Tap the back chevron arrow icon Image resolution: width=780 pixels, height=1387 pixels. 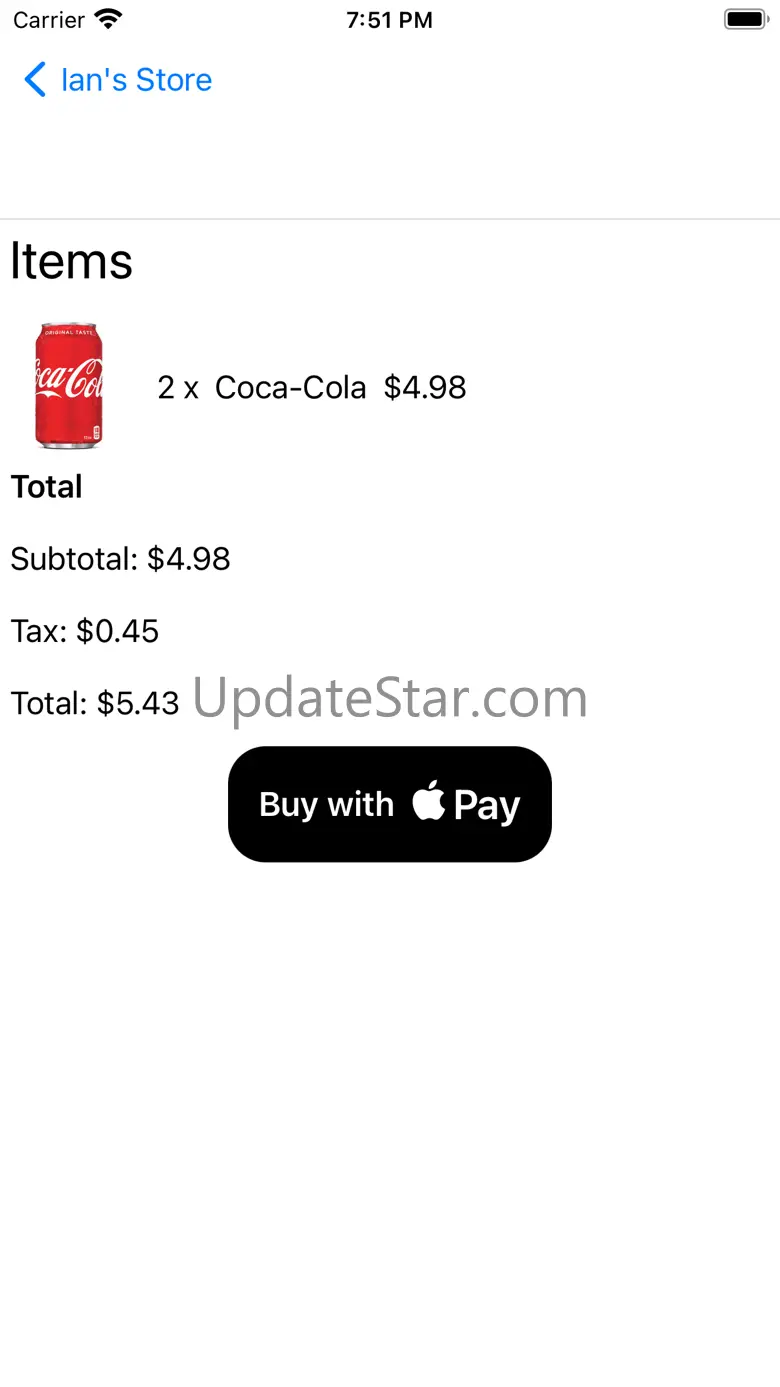[35, 80]
